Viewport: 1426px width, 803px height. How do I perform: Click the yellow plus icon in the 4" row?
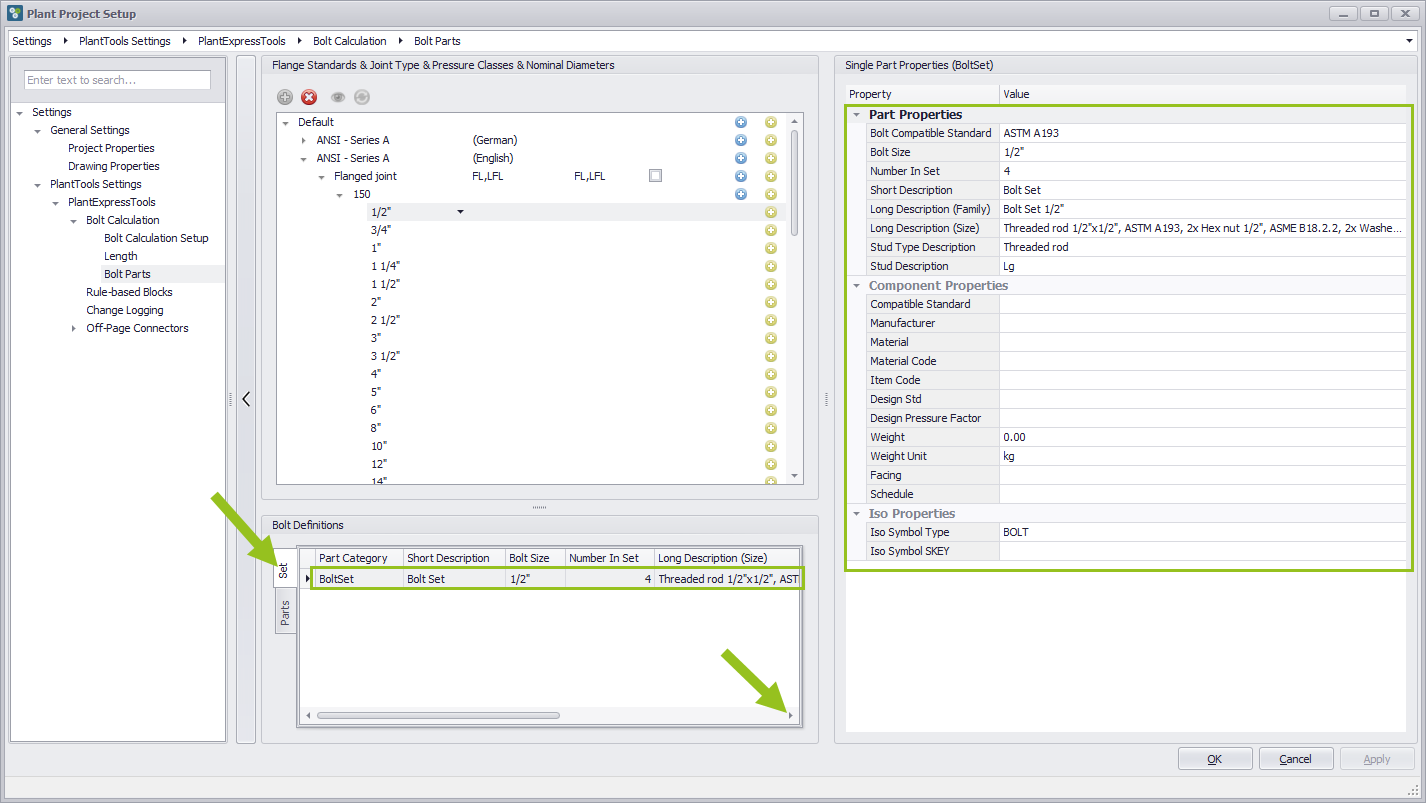click(771, 374)
